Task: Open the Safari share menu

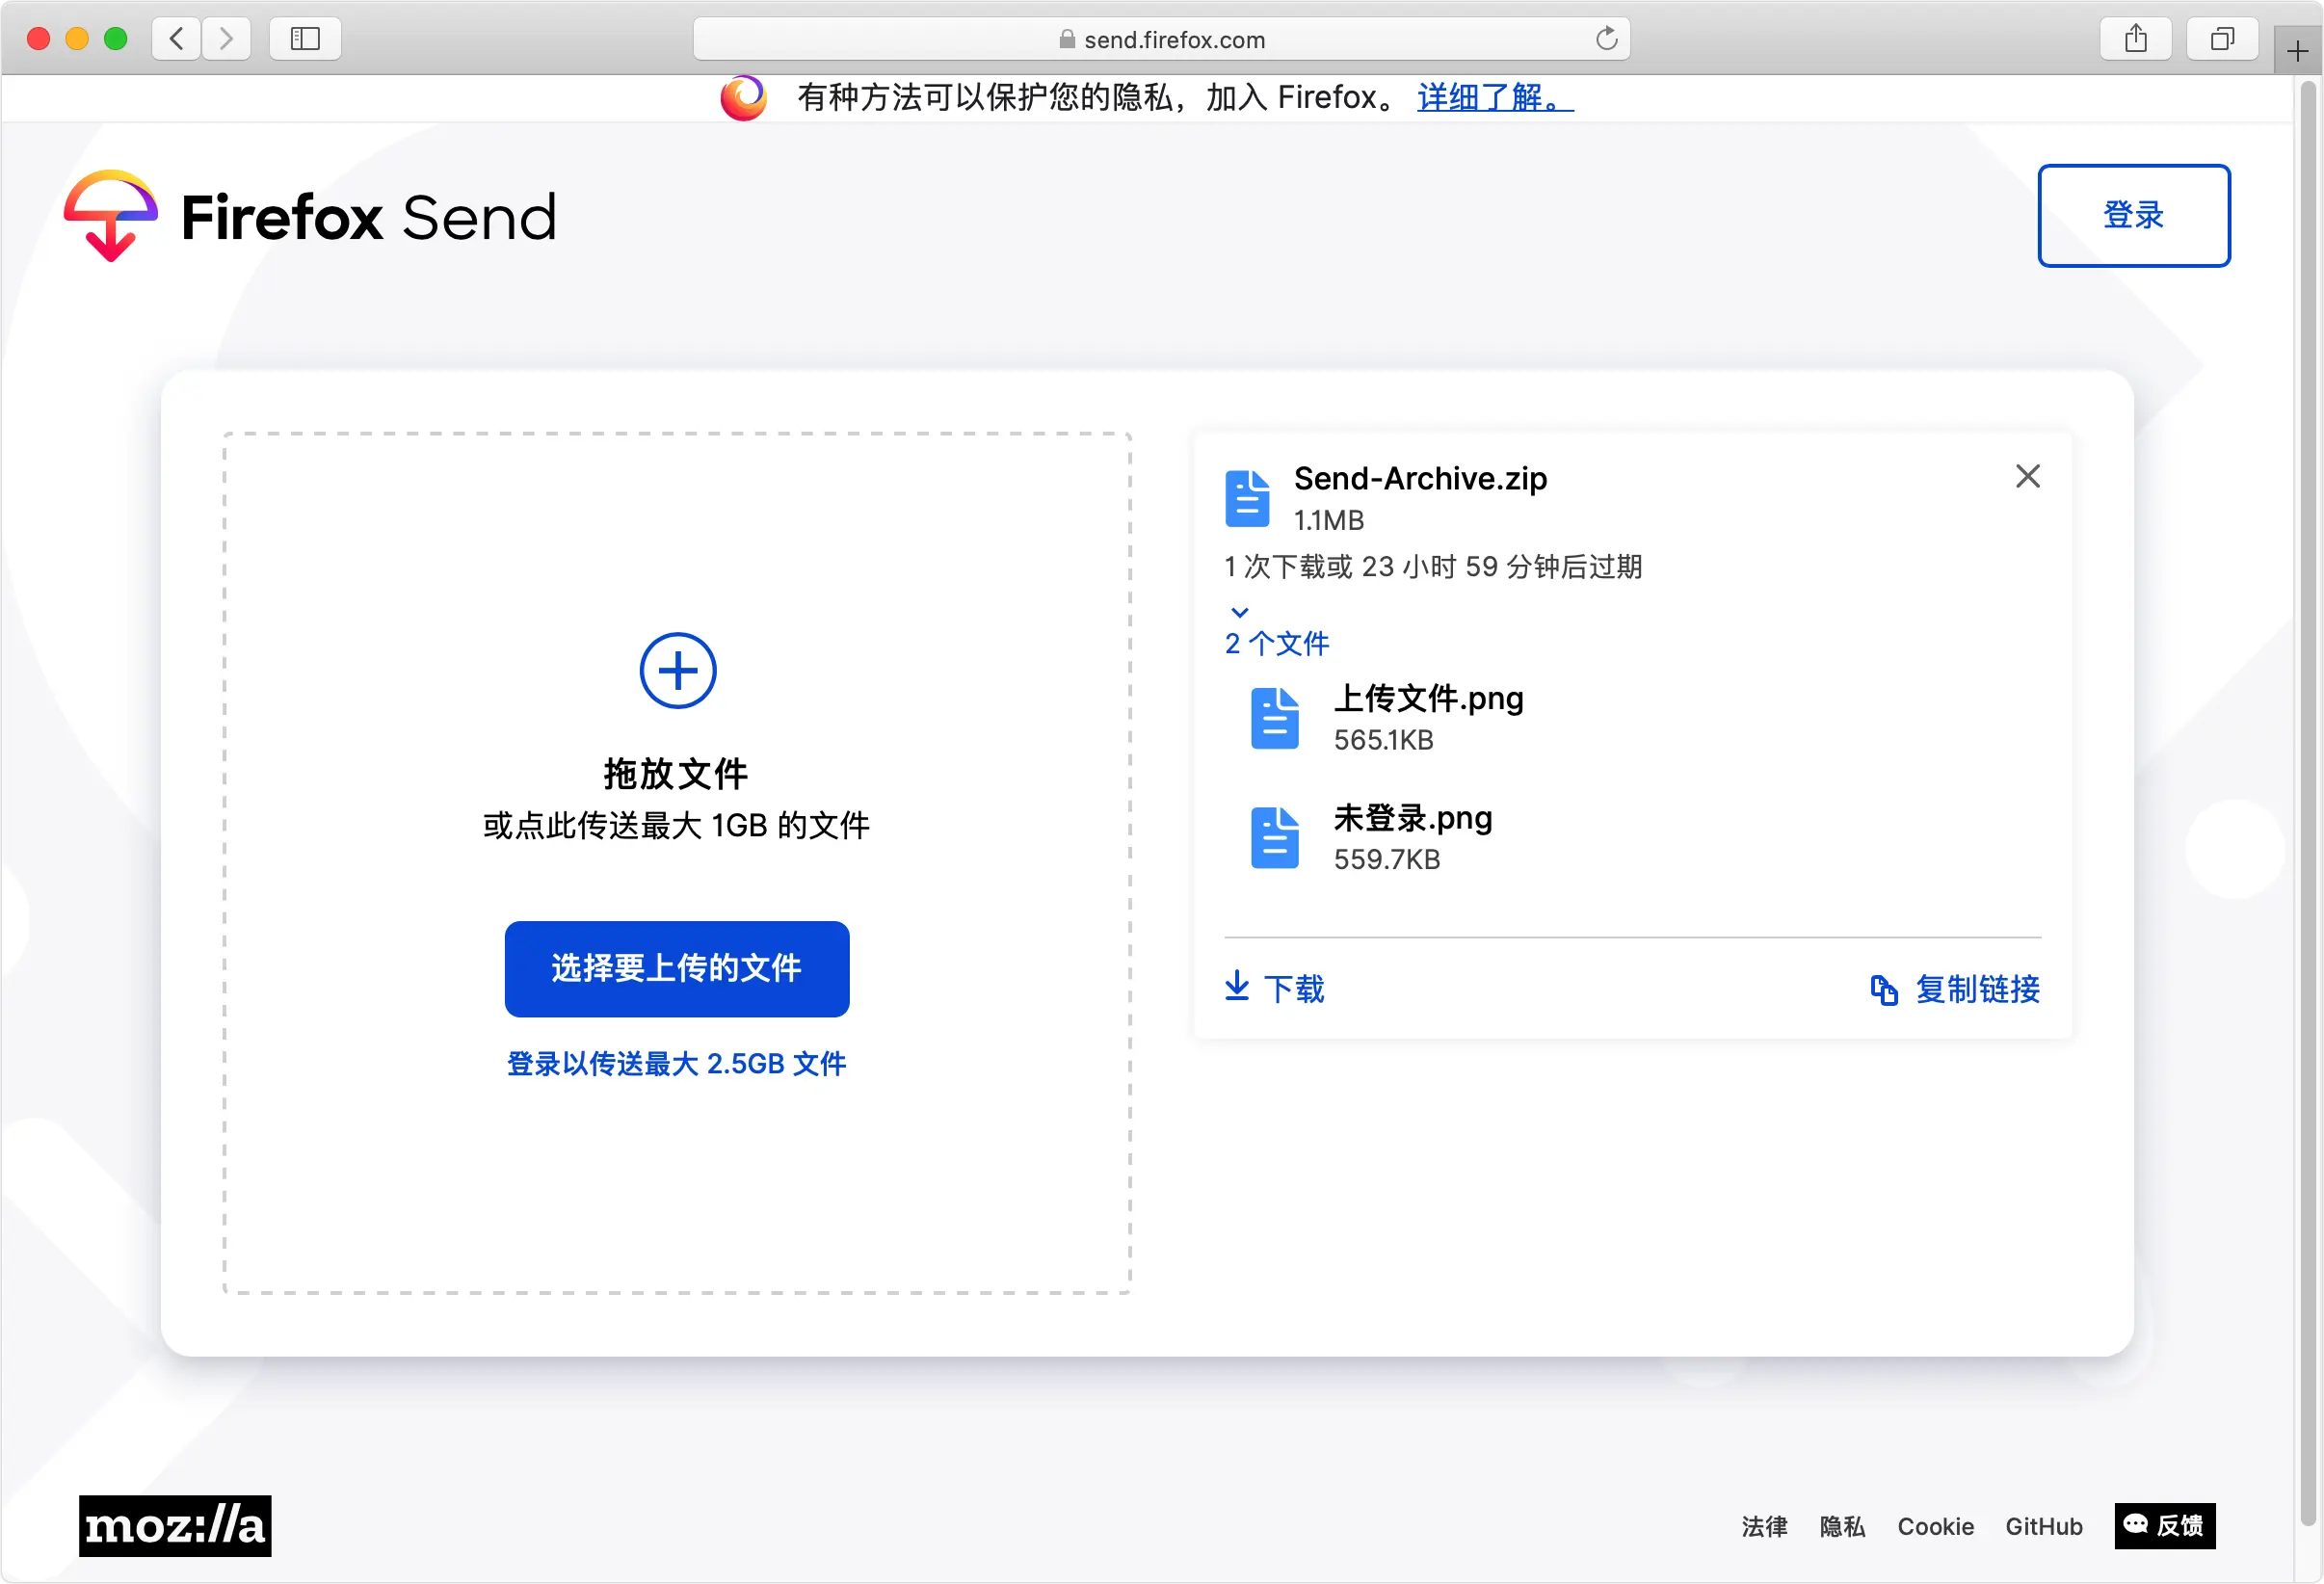Action: click(2136, 39)
